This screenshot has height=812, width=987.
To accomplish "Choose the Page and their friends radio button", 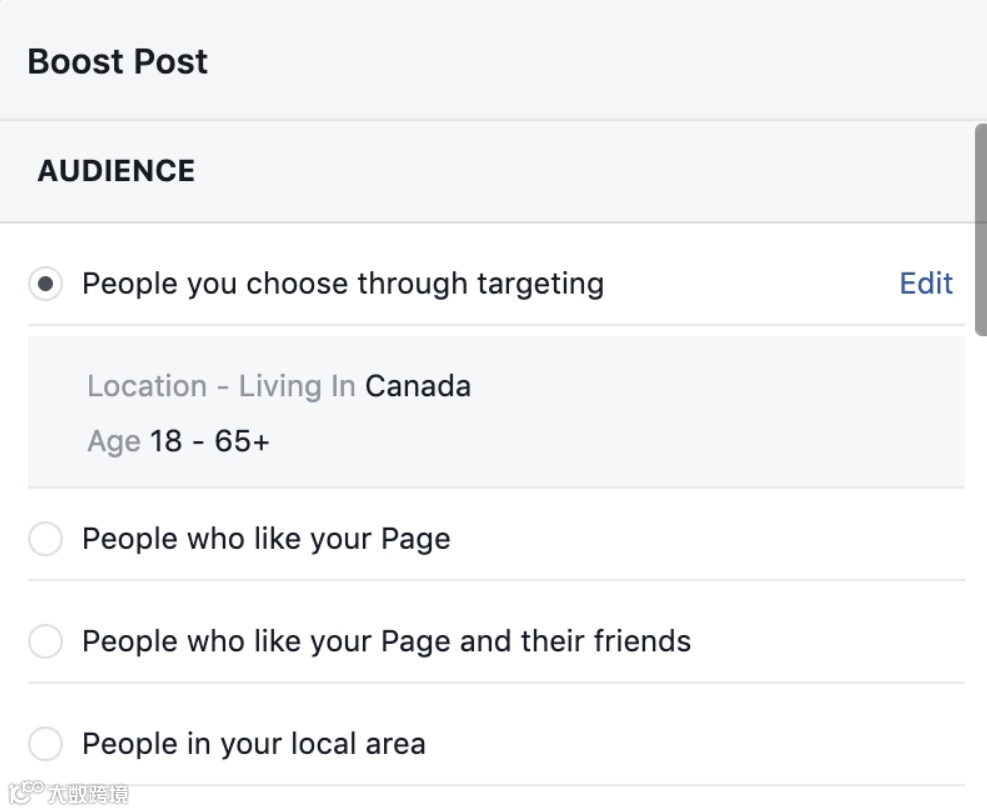I will 45,641.
